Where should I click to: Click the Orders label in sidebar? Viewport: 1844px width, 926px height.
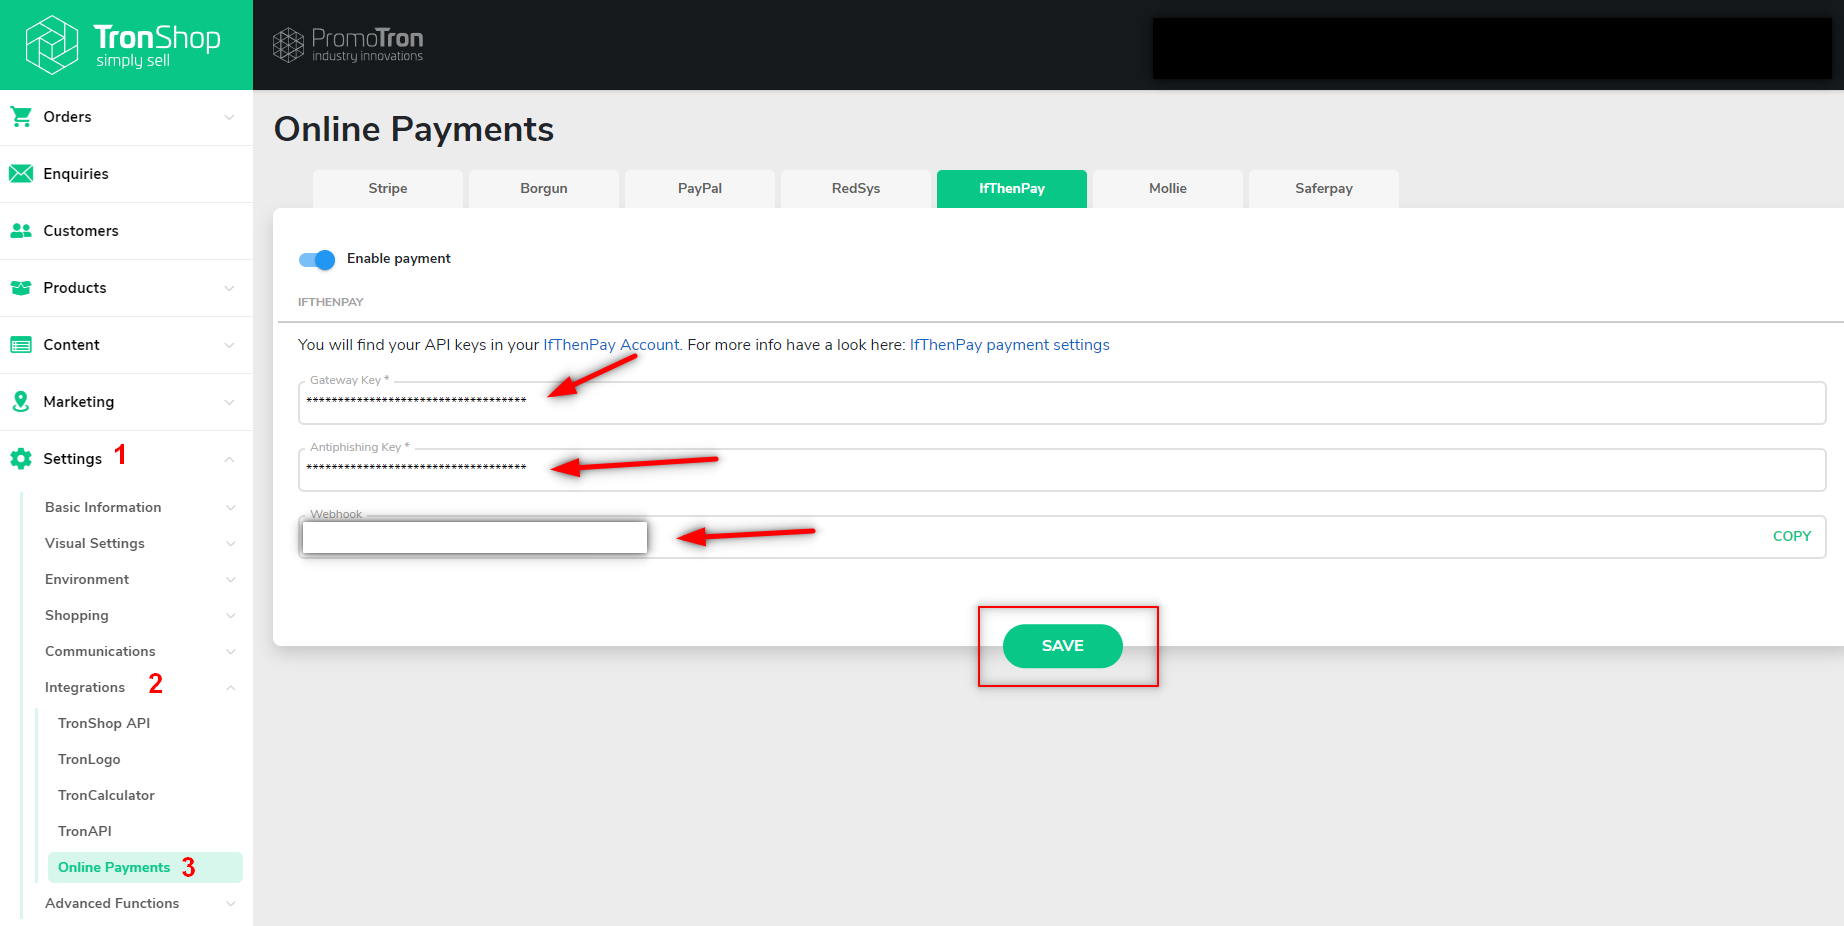[67, 117]
